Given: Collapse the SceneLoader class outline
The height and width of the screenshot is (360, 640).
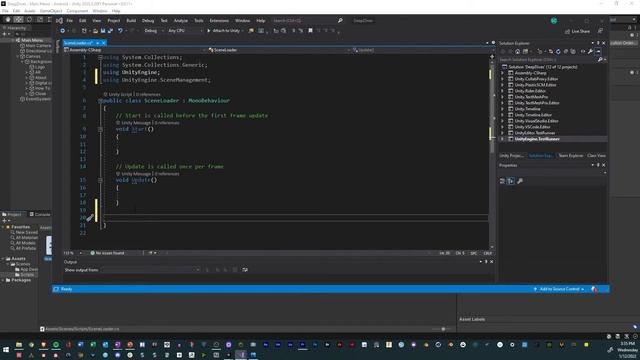Looking at the screenshot, I should point(100,101).
